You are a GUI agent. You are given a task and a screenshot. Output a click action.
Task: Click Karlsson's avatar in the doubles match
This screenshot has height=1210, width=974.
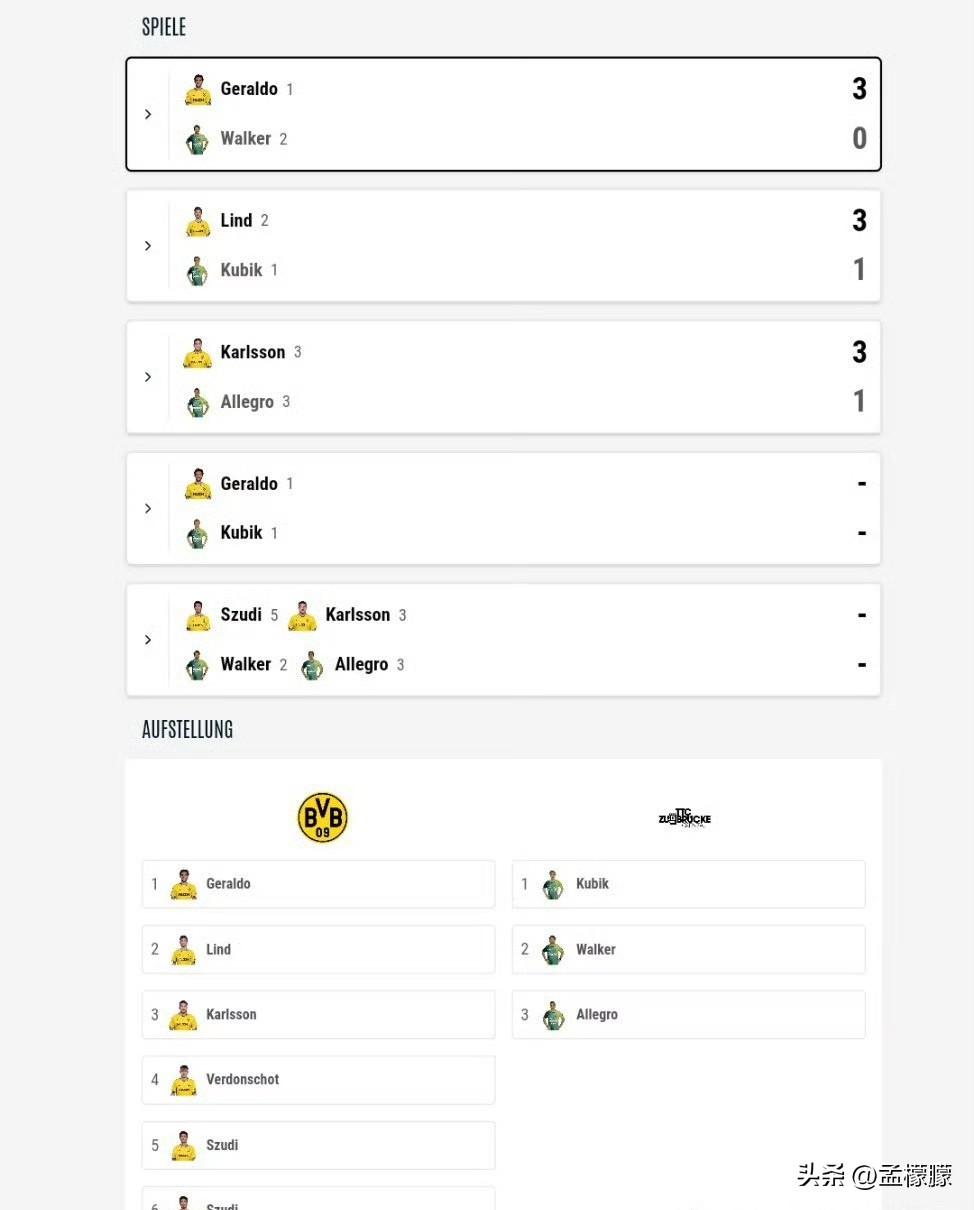[302, 616]
